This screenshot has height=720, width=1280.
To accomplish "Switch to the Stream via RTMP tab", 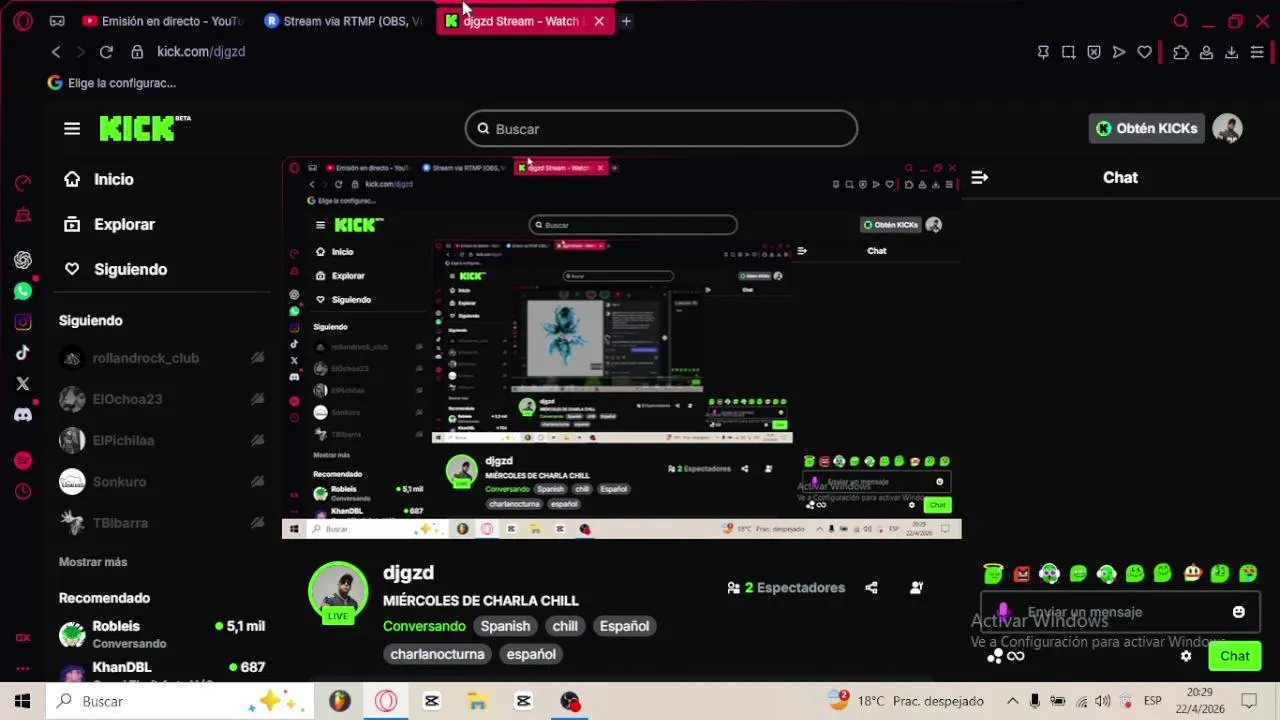I will (343, 21).
